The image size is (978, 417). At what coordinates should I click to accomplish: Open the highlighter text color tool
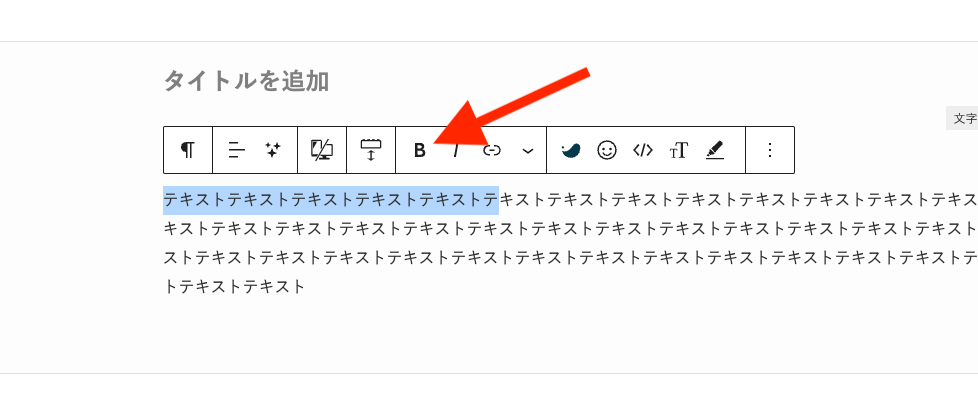coord(715,150)
